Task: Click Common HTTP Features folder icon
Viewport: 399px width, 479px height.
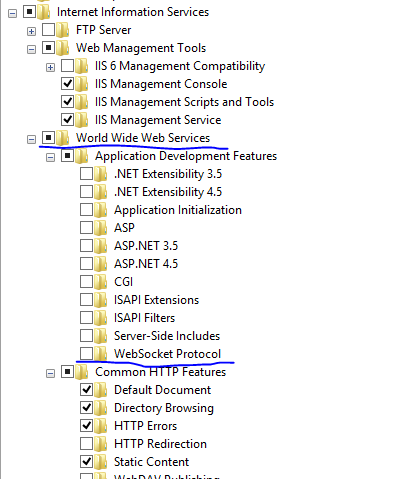Action: 82,372
